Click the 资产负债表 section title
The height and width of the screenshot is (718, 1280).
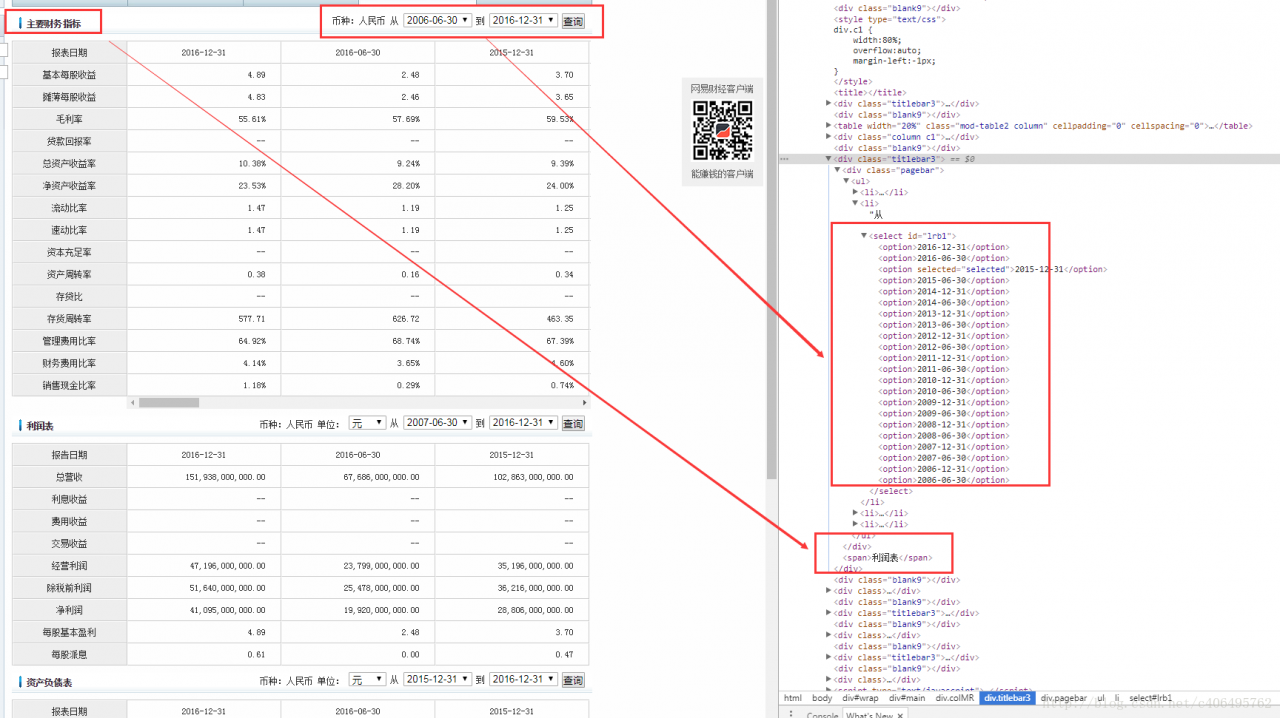coord(50,682)
